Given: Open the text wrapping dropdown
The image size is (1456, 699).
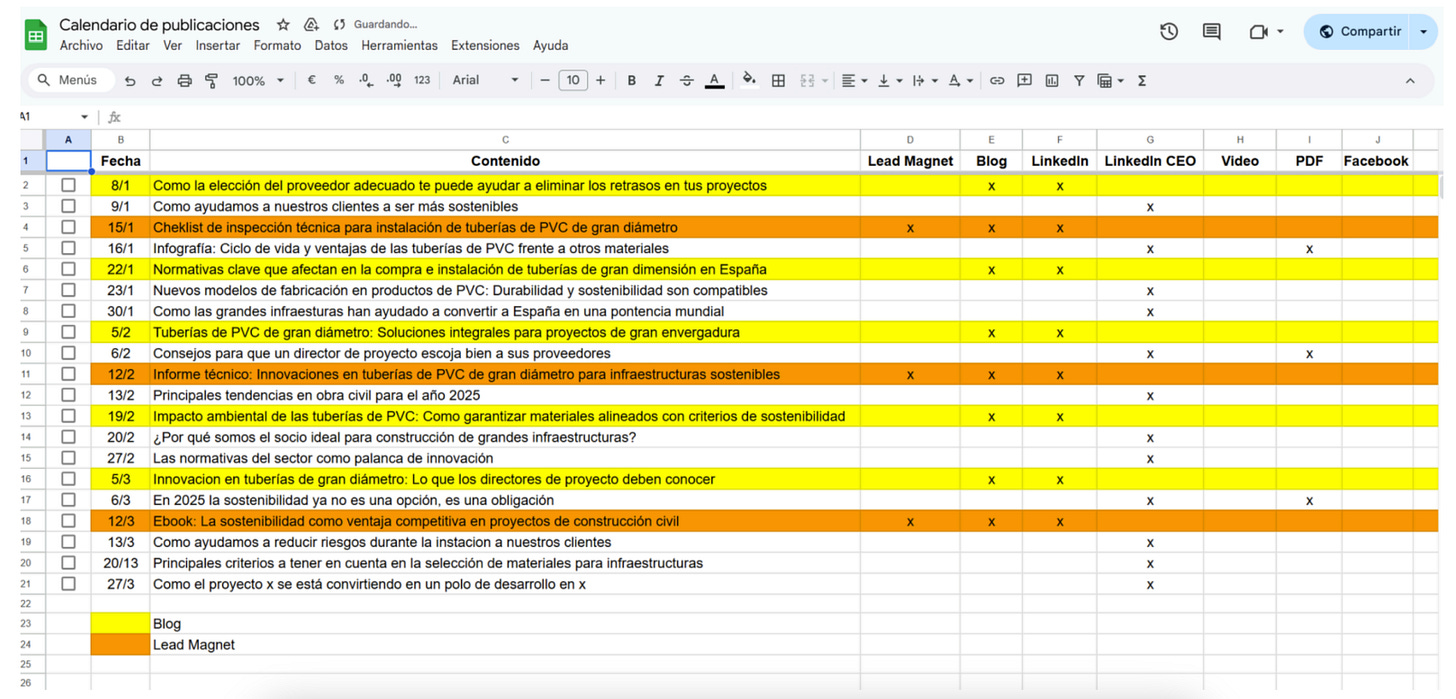Looking at the screenshot, I should (924, 81).
